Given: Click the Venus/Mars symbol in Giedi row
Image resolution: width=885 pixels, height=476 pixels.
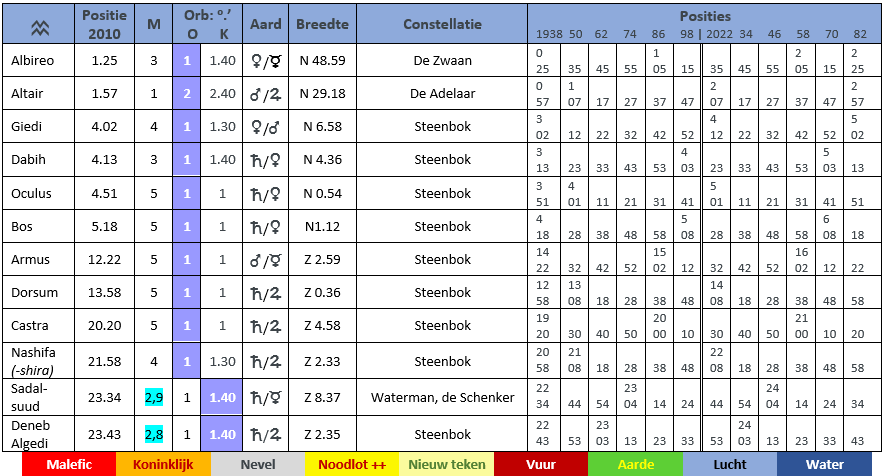Looking at the screenshot, I should coord(265,127).
